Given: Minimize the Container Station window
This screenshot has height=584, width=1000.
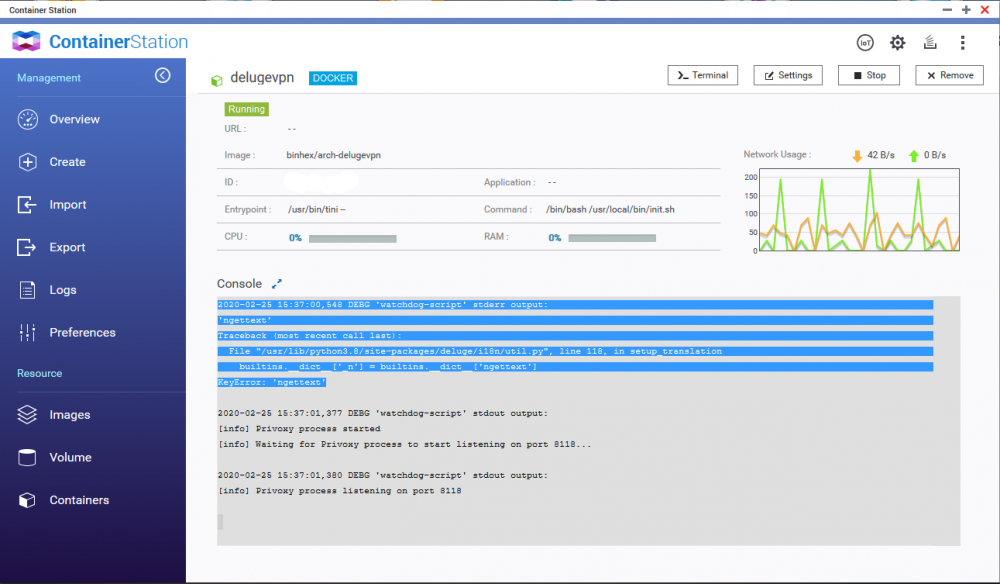Looking at the screenshot, I should [947, 10].
